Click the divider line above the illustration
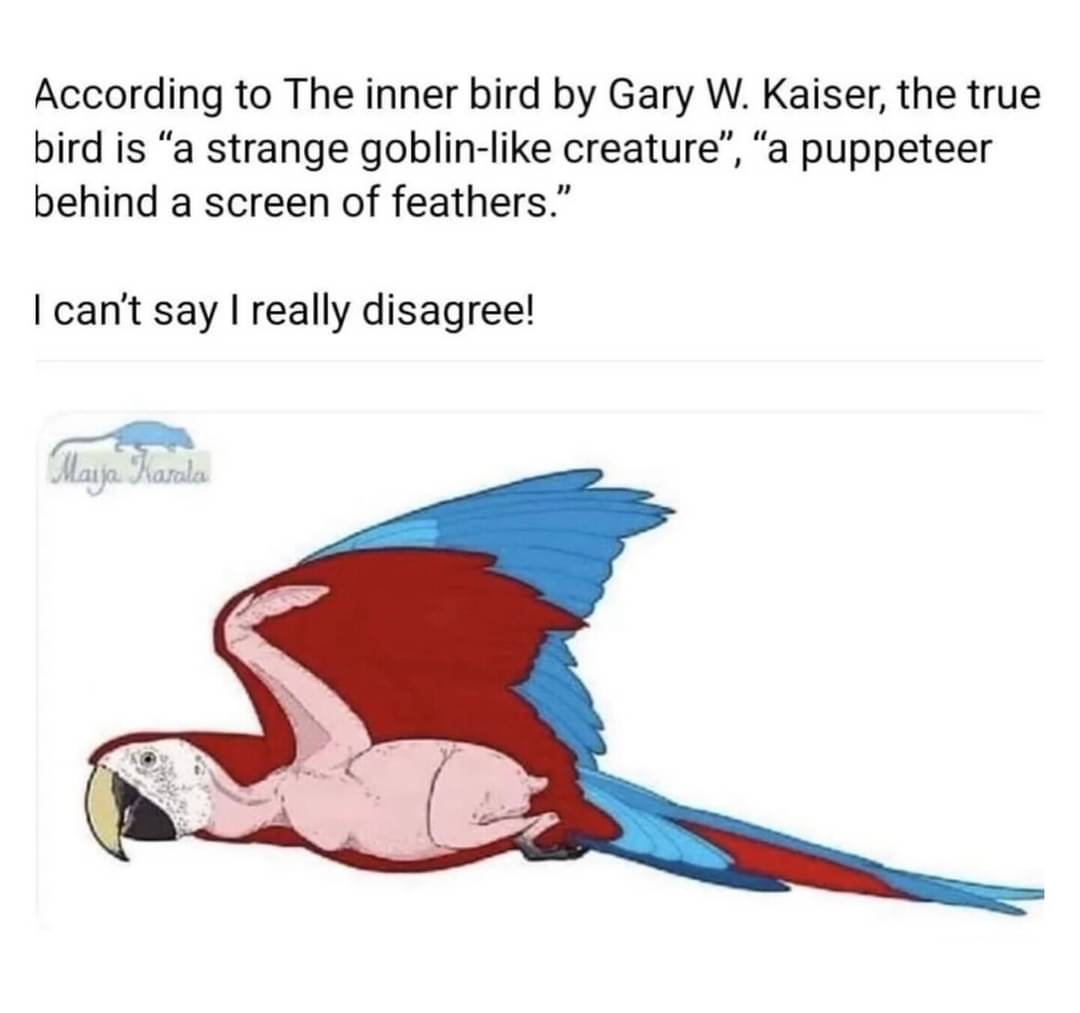 pyautogui.click(x=539, y=360)
